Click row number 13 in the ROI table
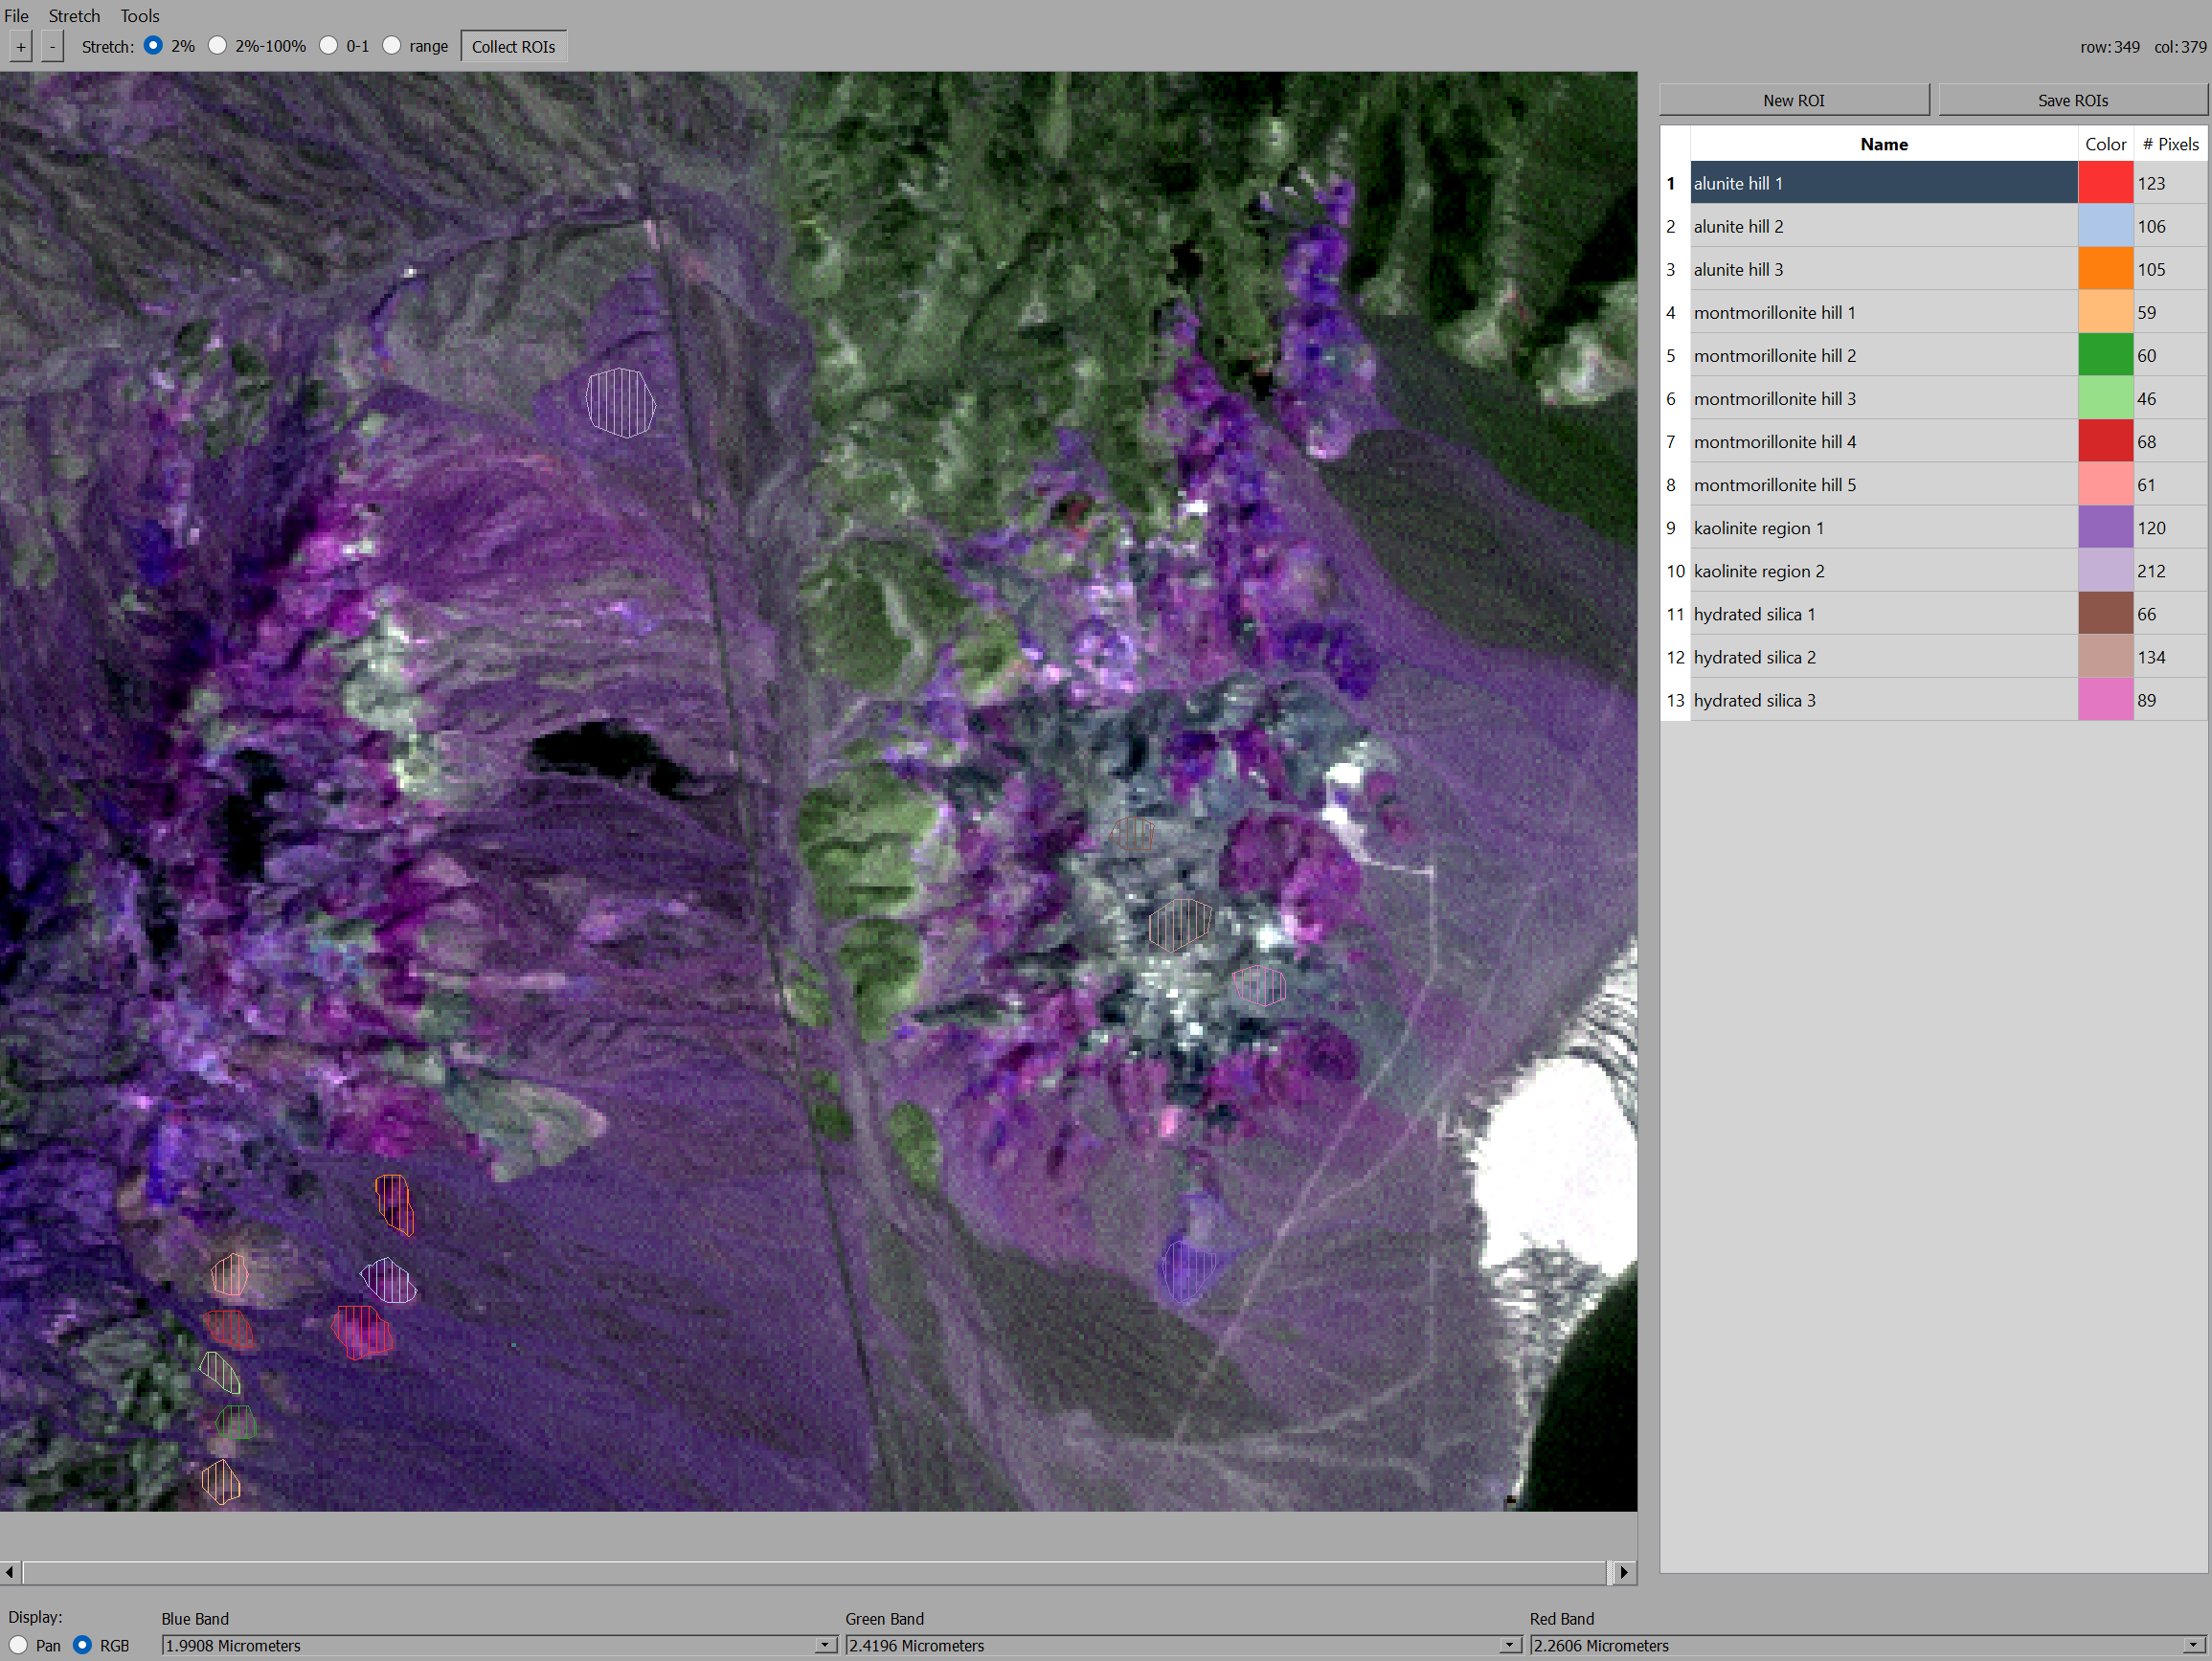 coord(1675,699)
